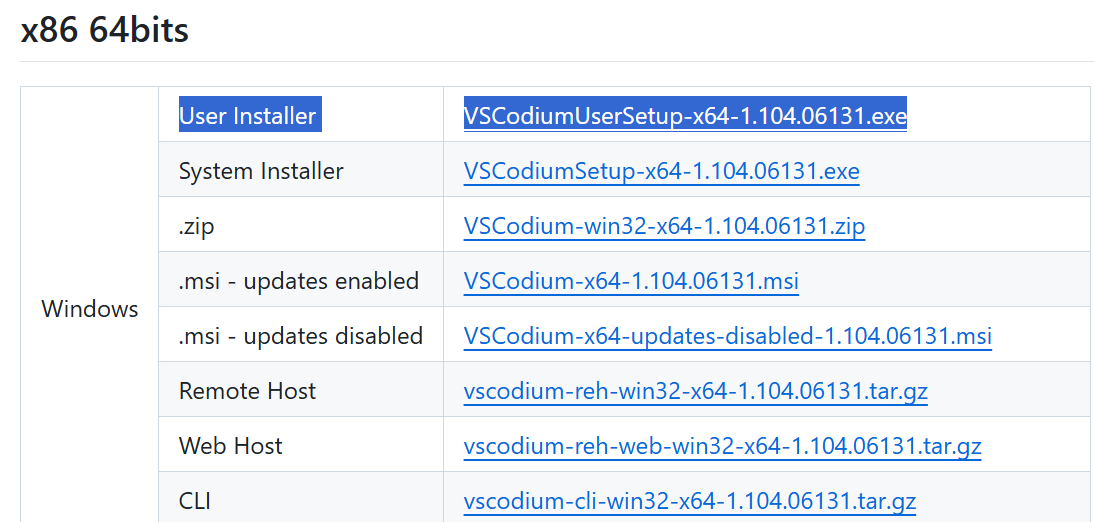Click the ".msi - updates enabled" label
This screenshot has height=522, width=1094.
299,281
